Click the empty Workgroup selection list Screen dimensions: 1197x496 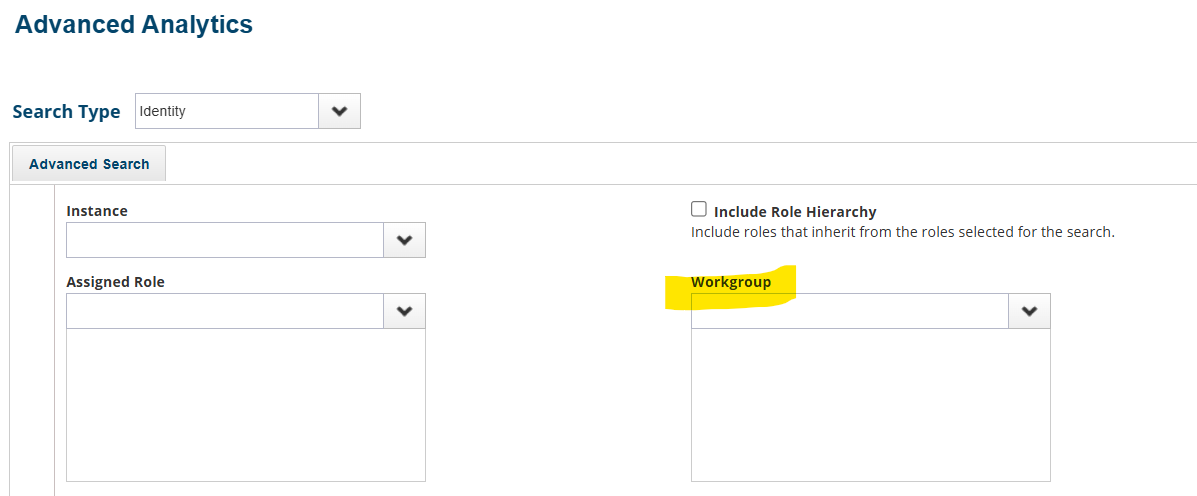pyautogui.click(x=870, y=405)
